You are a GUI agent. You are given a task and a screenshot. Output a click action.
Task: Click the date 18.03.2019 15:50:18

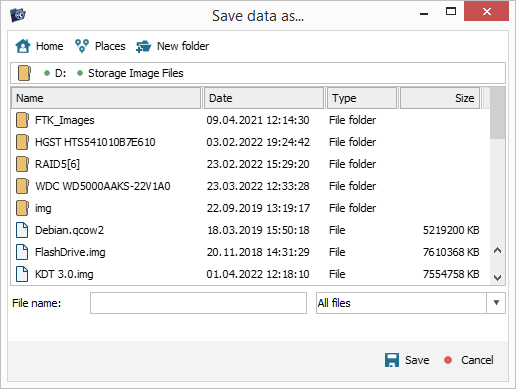pyautogui.click(x=258, y=230)
